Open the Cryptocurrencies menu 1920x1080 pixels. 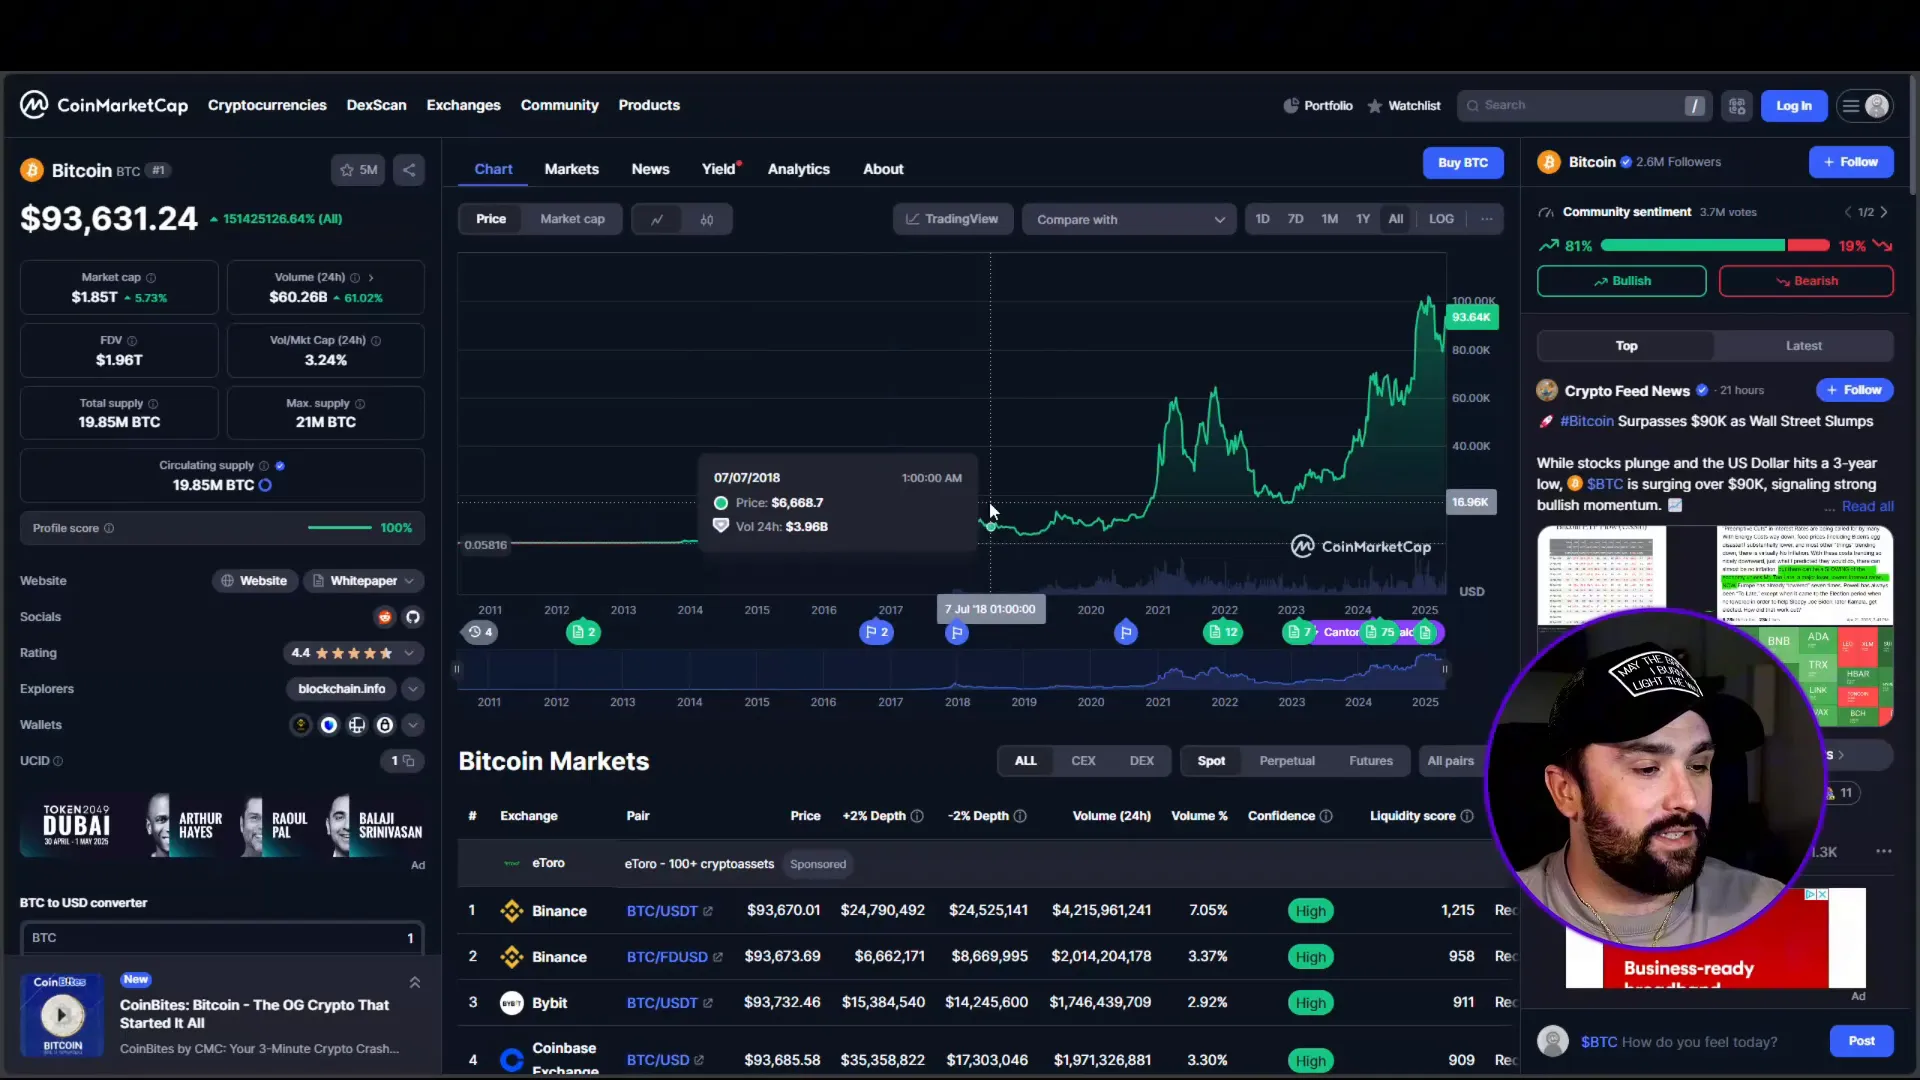click(267, 105)
